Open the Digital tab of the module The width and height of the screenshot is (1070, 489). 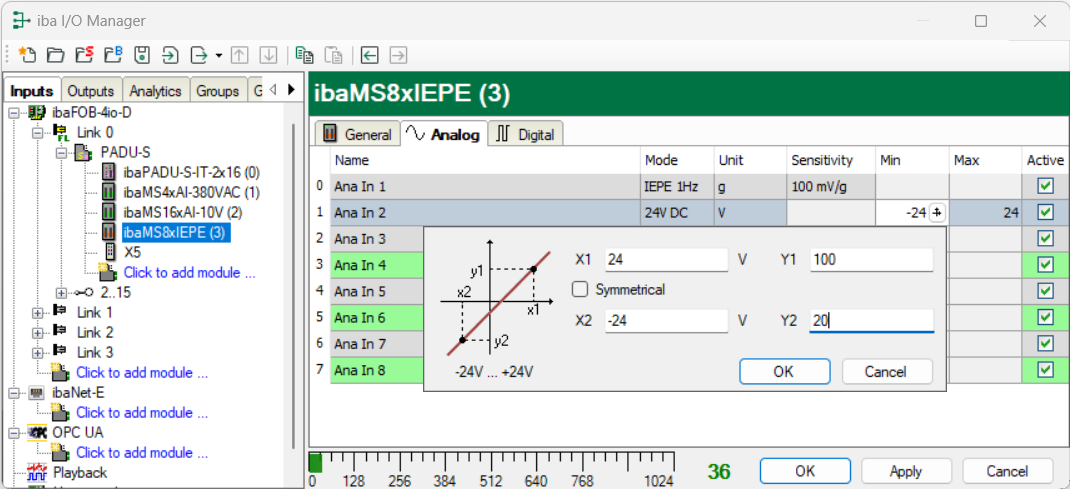click(x=525, y=134)
